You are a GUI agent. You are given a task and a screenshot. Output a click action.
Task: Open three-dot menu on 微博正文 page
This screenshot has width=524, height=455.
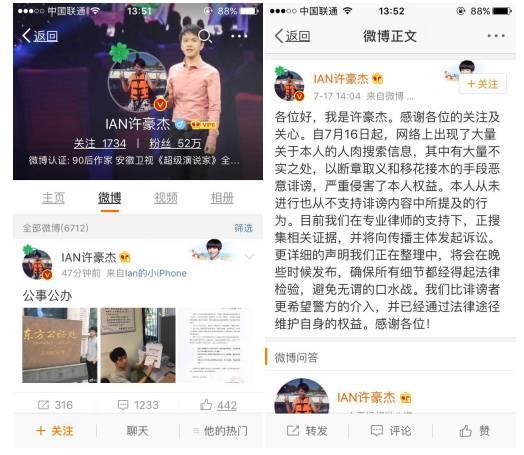pyautogui.click(x=496, y=36)
